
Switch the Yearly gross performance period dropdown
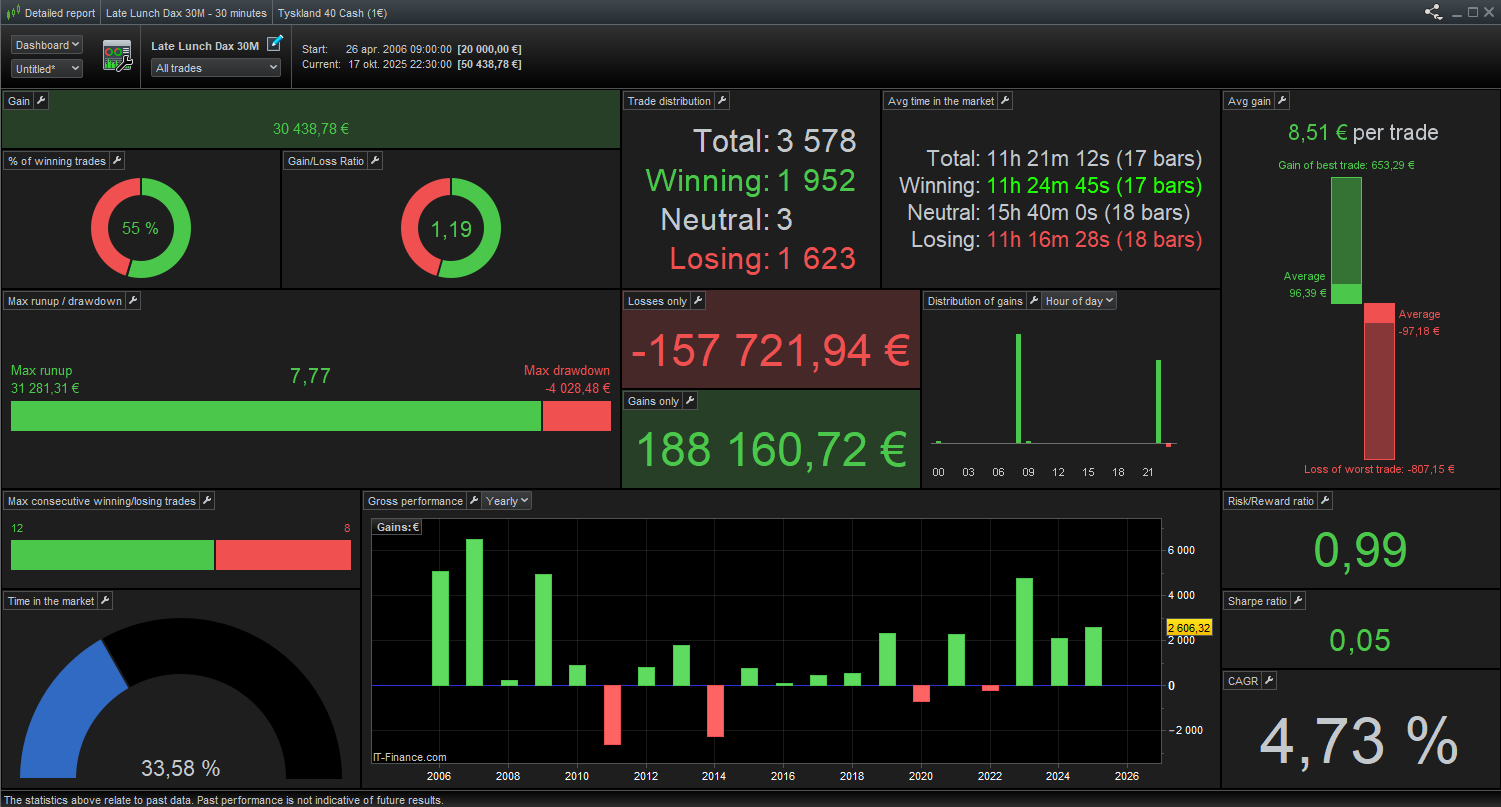(507, 501)
